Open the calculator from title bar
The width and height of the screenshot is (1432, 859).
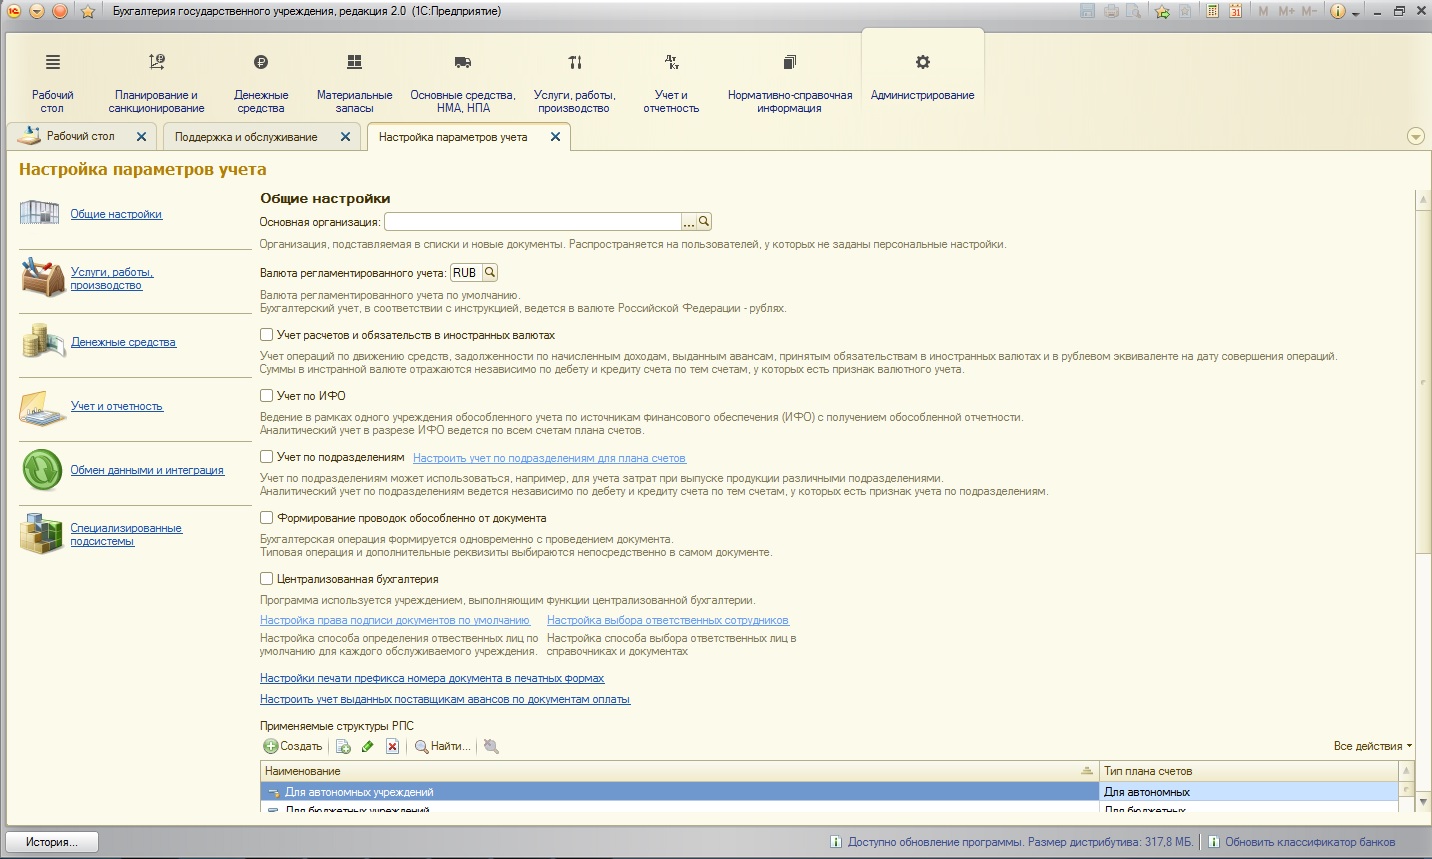tap(1212, 11)
